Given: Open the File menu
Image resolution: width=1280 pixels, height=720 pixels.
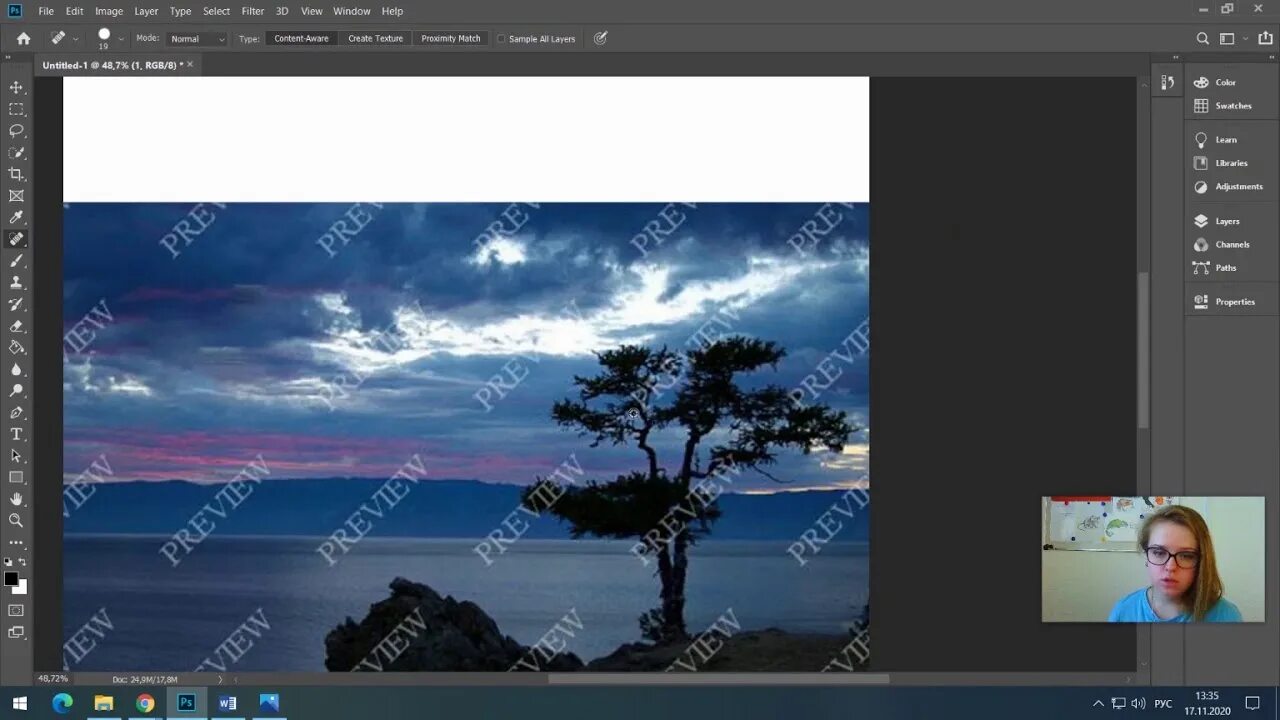Looking at the screenshot, I should coord(46,11).
